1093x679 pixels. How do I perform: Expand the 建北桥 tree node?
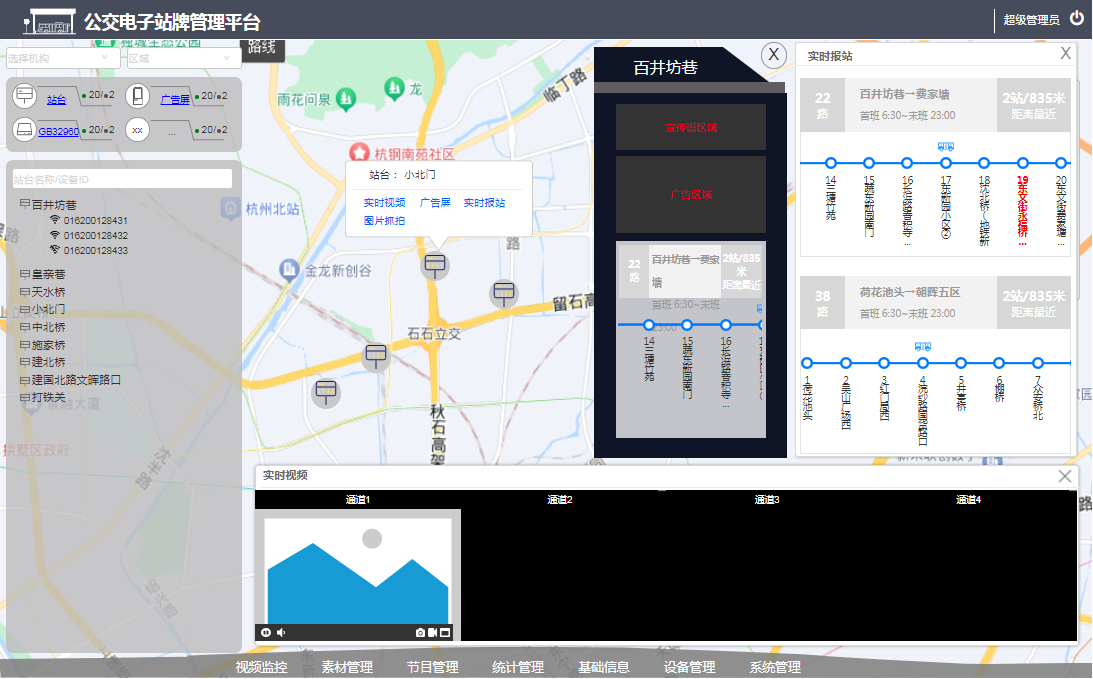click(25, 363)
